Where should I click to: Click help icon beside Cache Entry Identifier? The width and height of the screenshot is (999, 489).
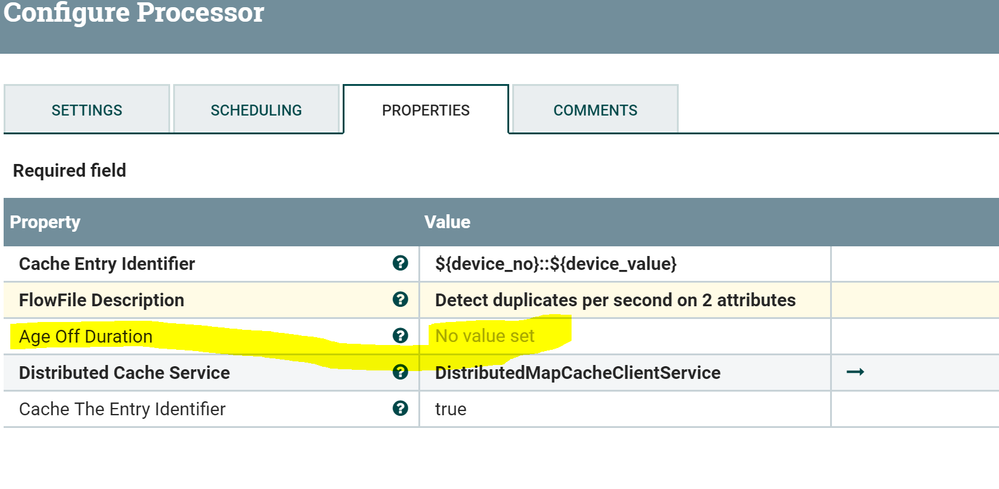coord(400,264)
